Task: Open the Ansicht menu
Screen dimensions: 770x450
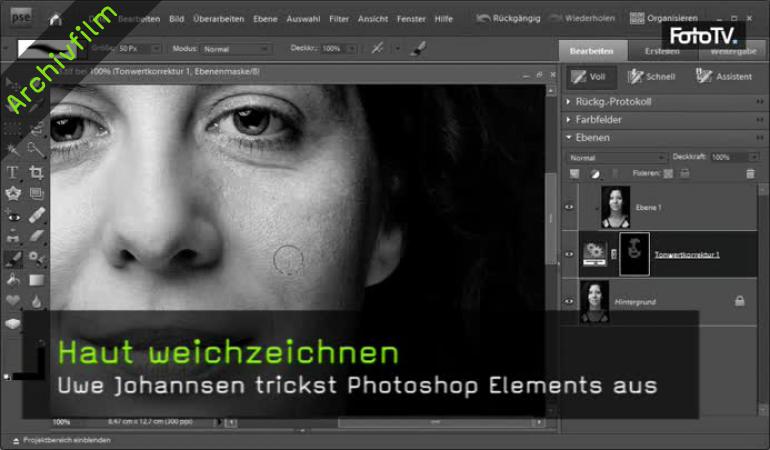Action: pyautogui.click(x=373, y=19)
